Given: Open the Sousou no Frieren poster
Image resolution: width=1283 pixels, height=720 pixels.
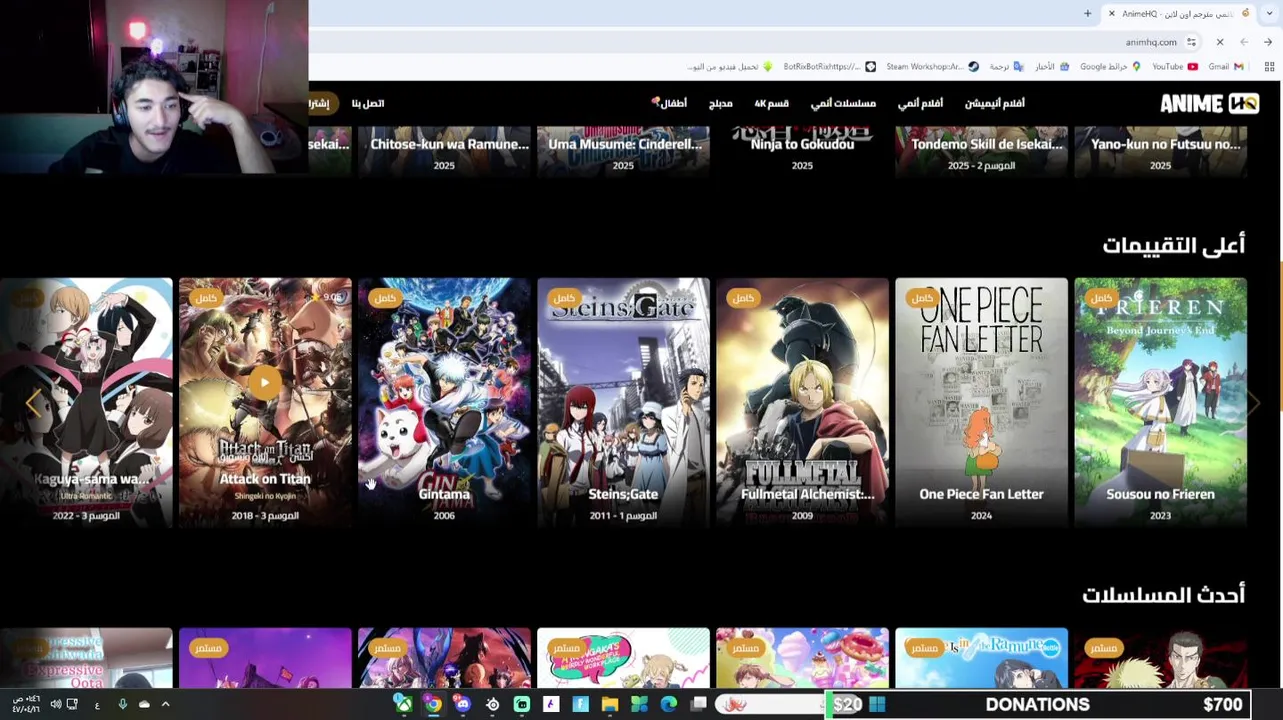Looking at the screenshot, I should tap(1160, 402).
